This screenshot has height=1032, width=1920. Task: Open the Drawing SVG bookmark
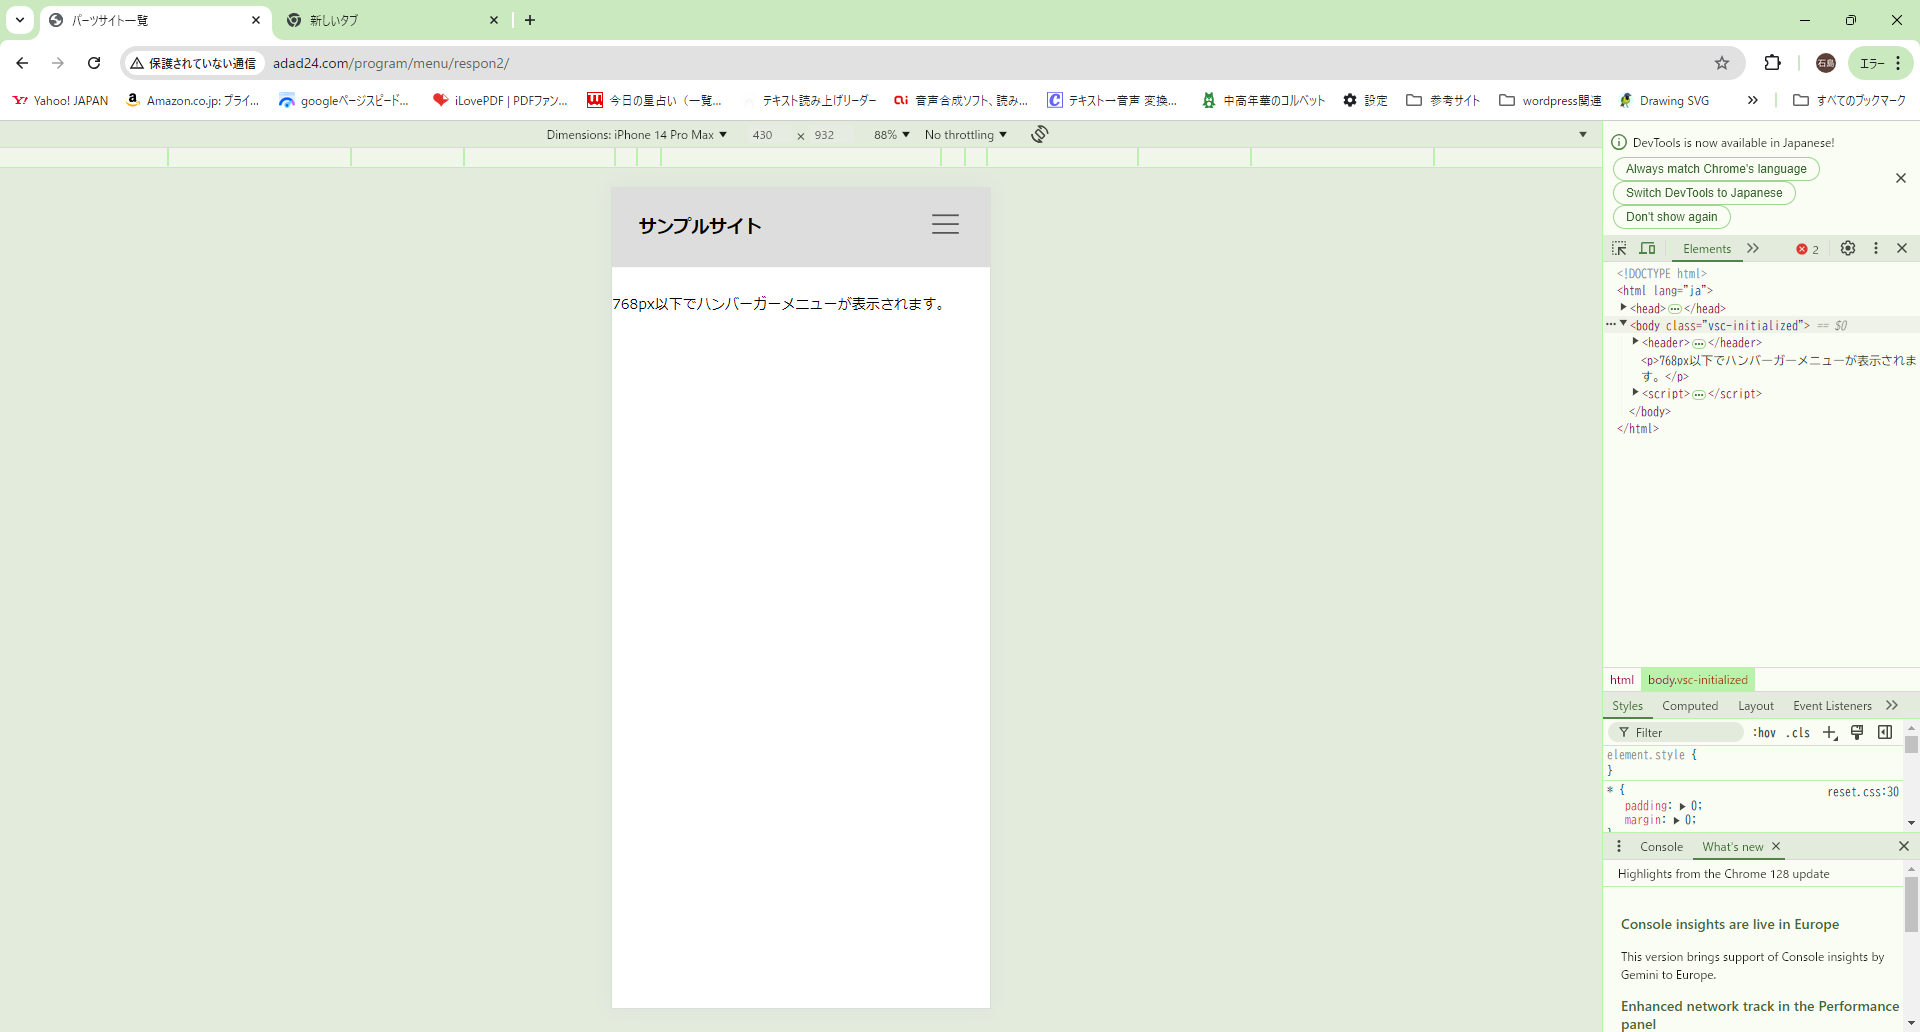1664,100
